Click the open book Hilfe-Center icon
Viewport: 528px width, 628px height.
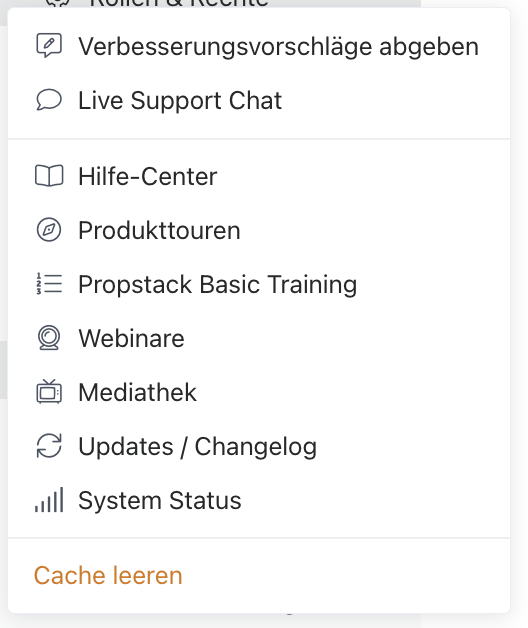click(x=49, y=176)
